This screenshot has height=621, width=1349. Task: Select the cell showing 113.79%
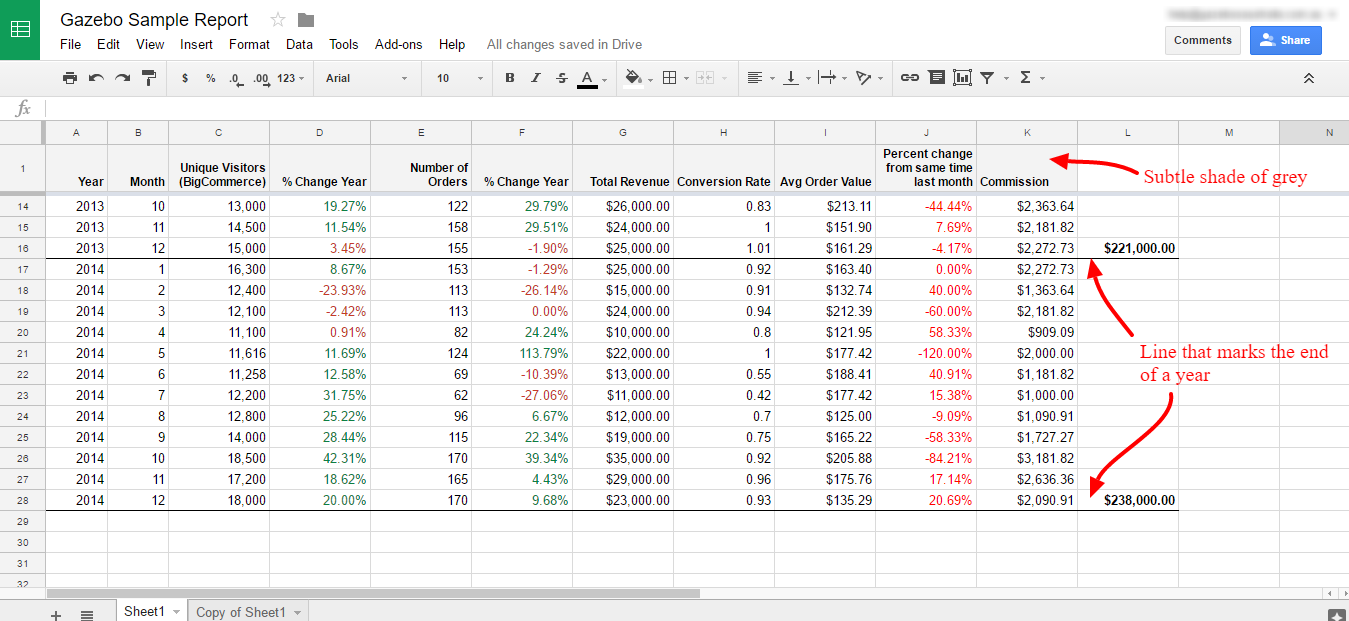[x=522, y=353]
